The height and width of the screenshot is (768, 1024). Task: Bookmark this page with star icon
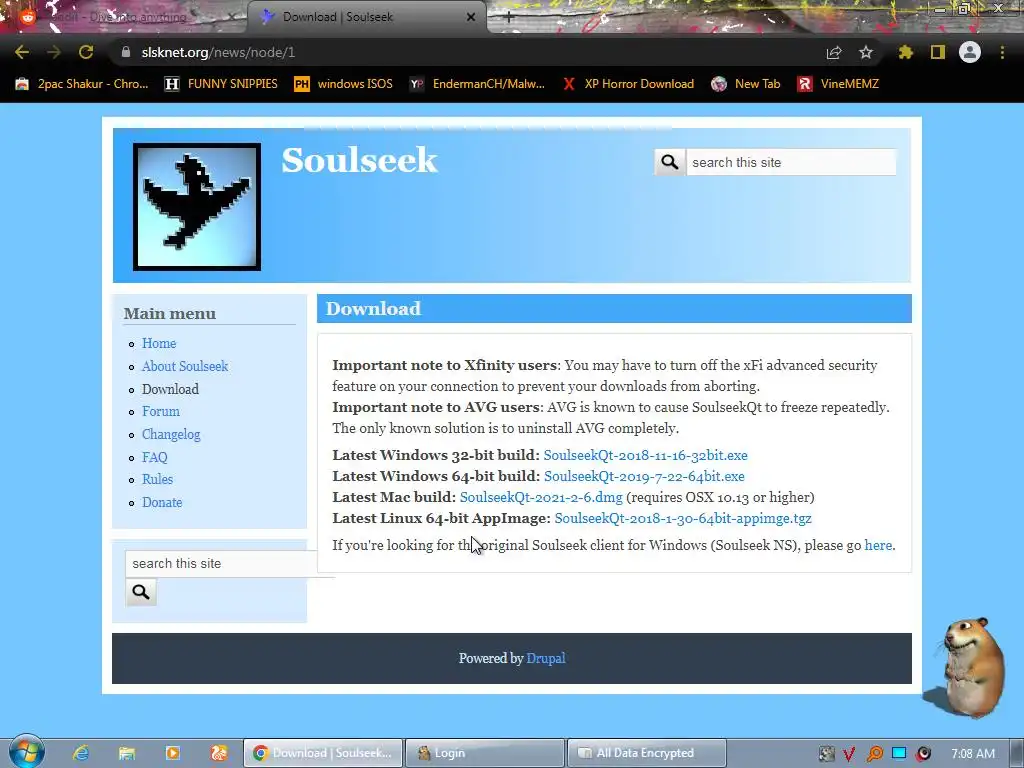tap(866, 52)
